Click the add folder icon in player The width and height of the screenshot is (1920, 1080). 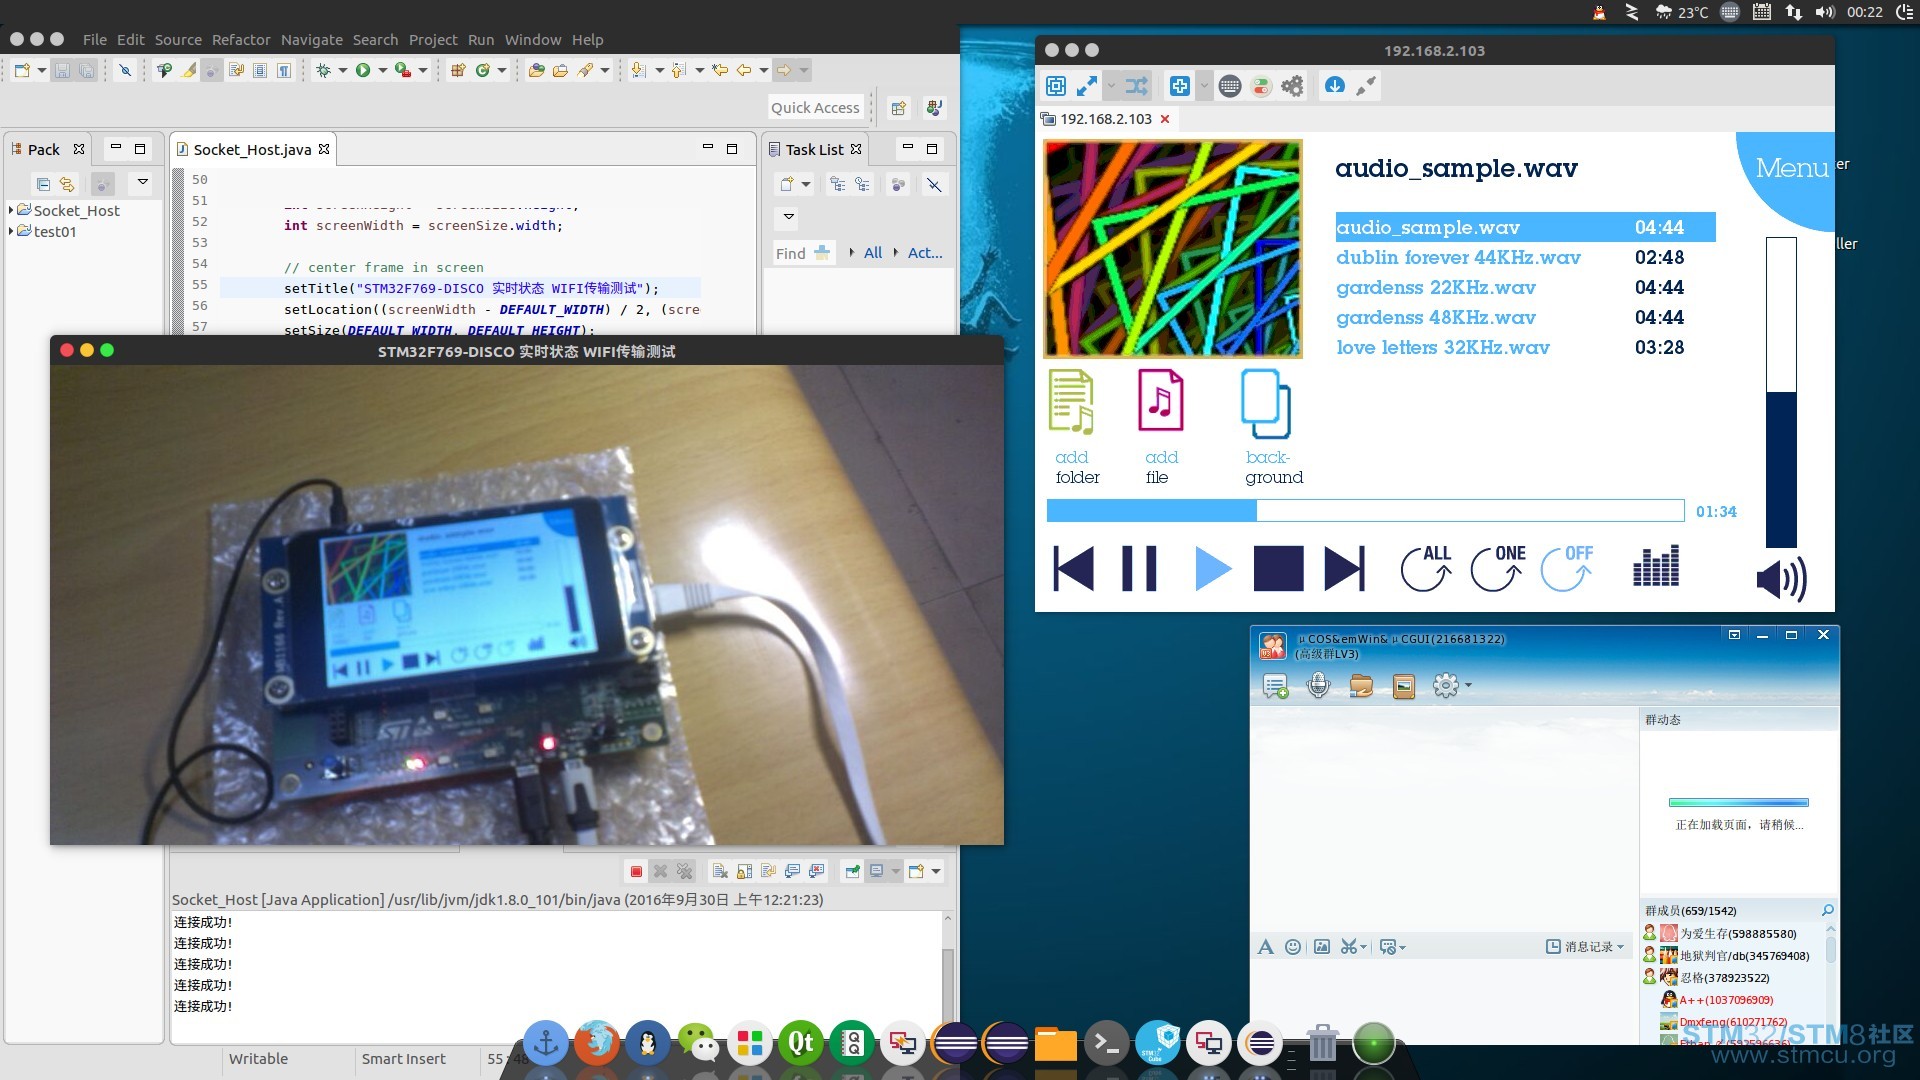(x=1071, y=404)
